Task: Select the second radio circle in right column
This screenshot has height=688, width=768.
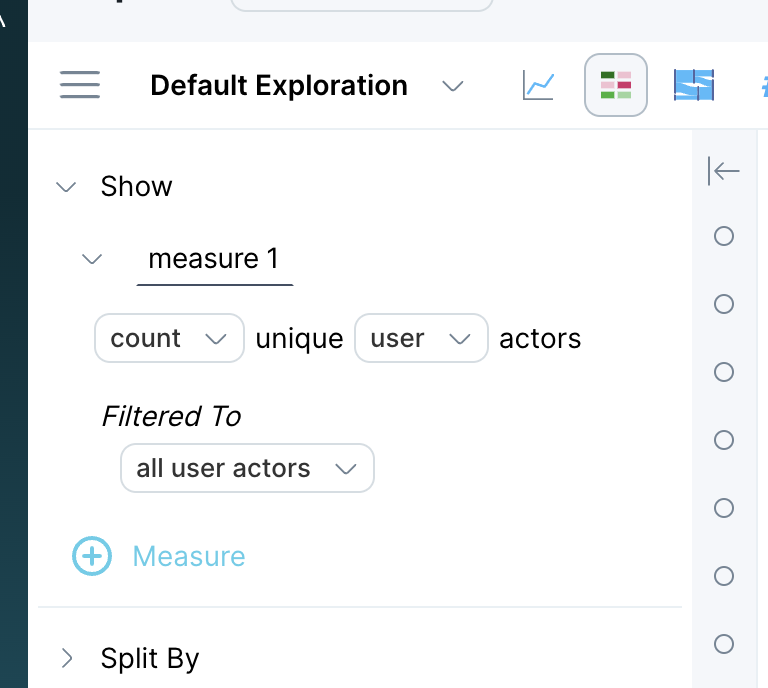Action: pyautogui.click(x=723, y=304)
